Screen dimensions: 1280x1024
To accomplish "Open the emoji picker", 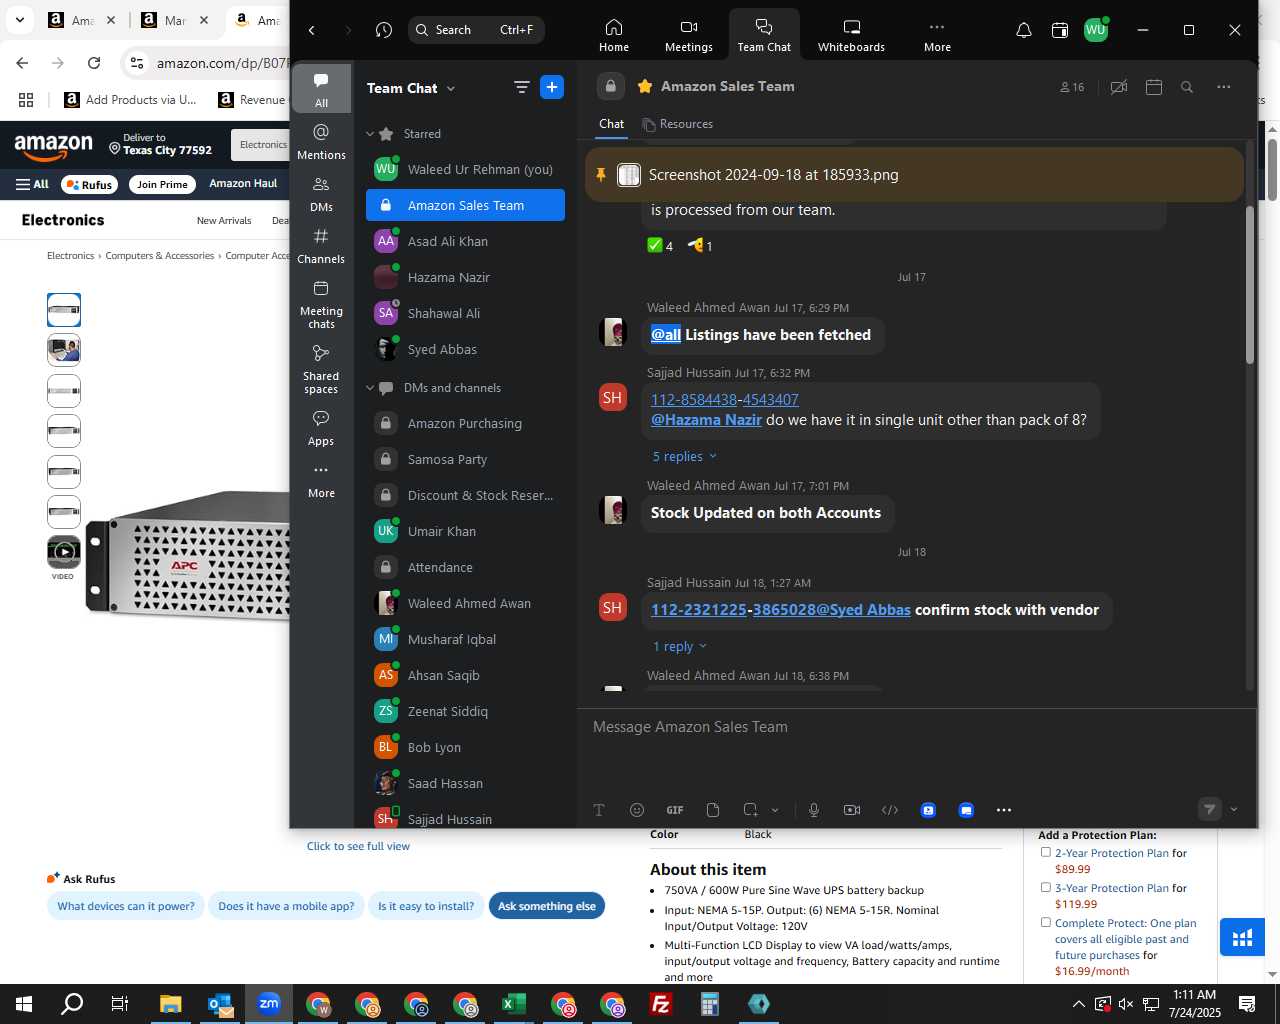I will [x=637, y=810].
